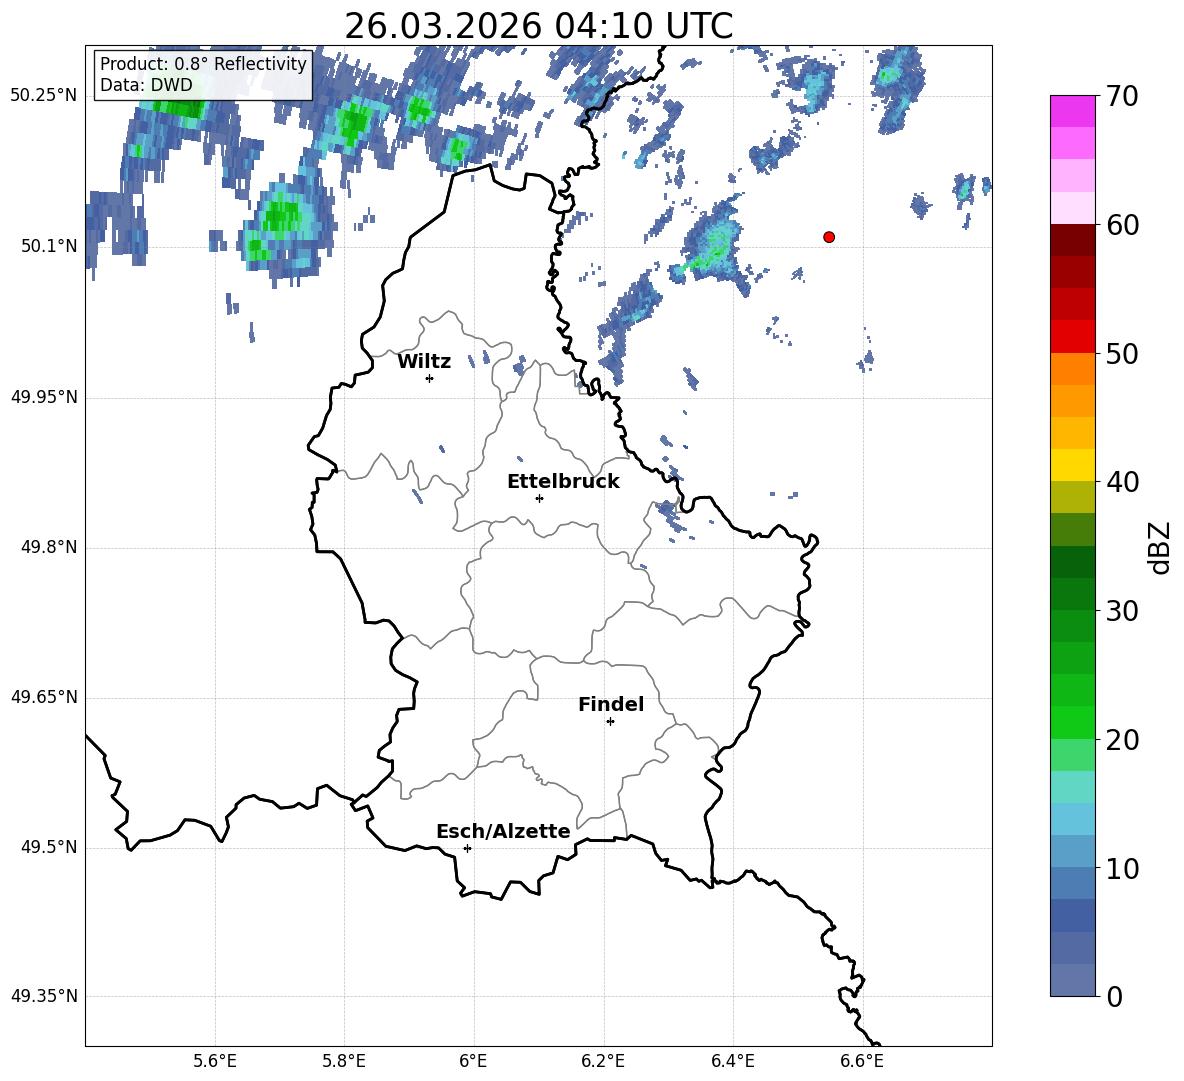
Task: Click the colorbar tick label 0
Action: click(1114, 997)
